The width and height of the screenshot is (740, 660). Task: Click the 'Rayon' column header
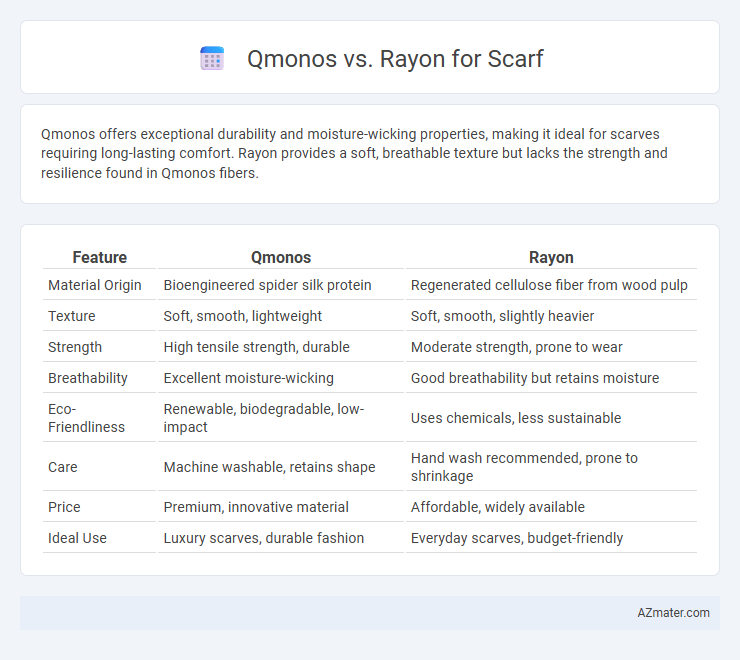551,257
